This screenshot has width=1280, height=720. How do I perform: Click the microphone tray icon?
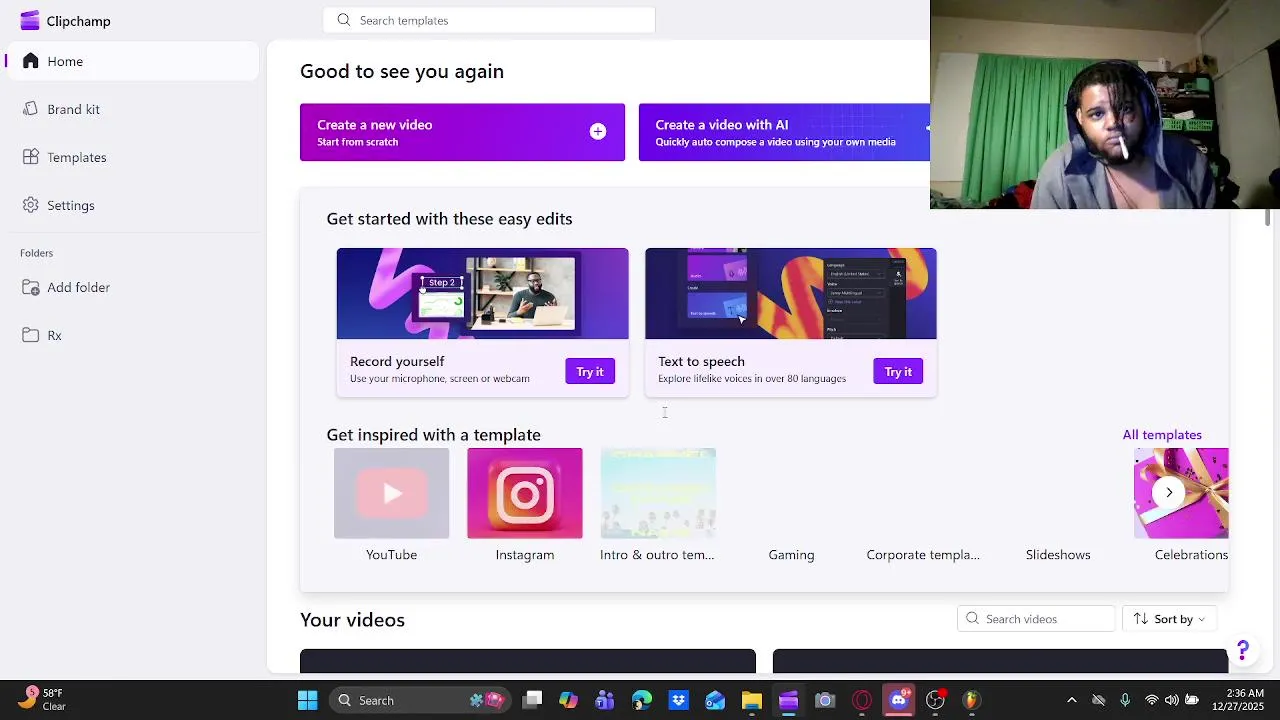pos(1125,700)
